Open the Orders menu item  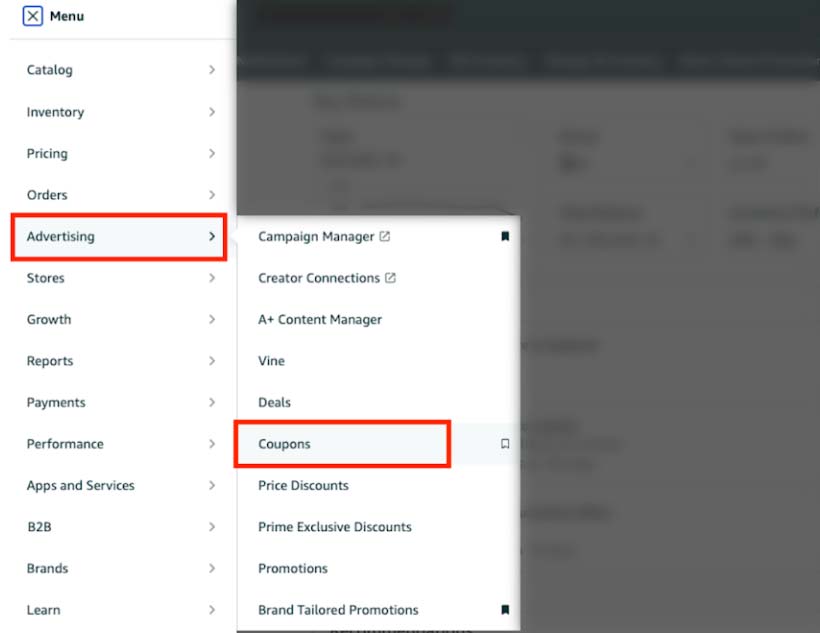pos(47,195)
